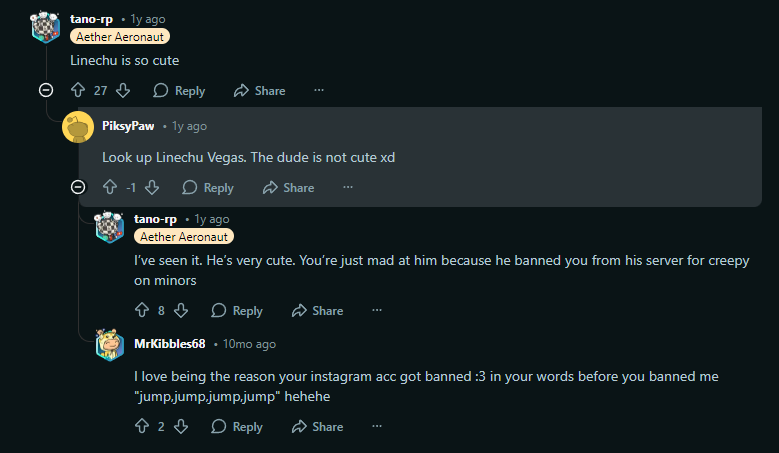
Task: Open more options on MrKibbles68's comment
Action: click(376, 427)
